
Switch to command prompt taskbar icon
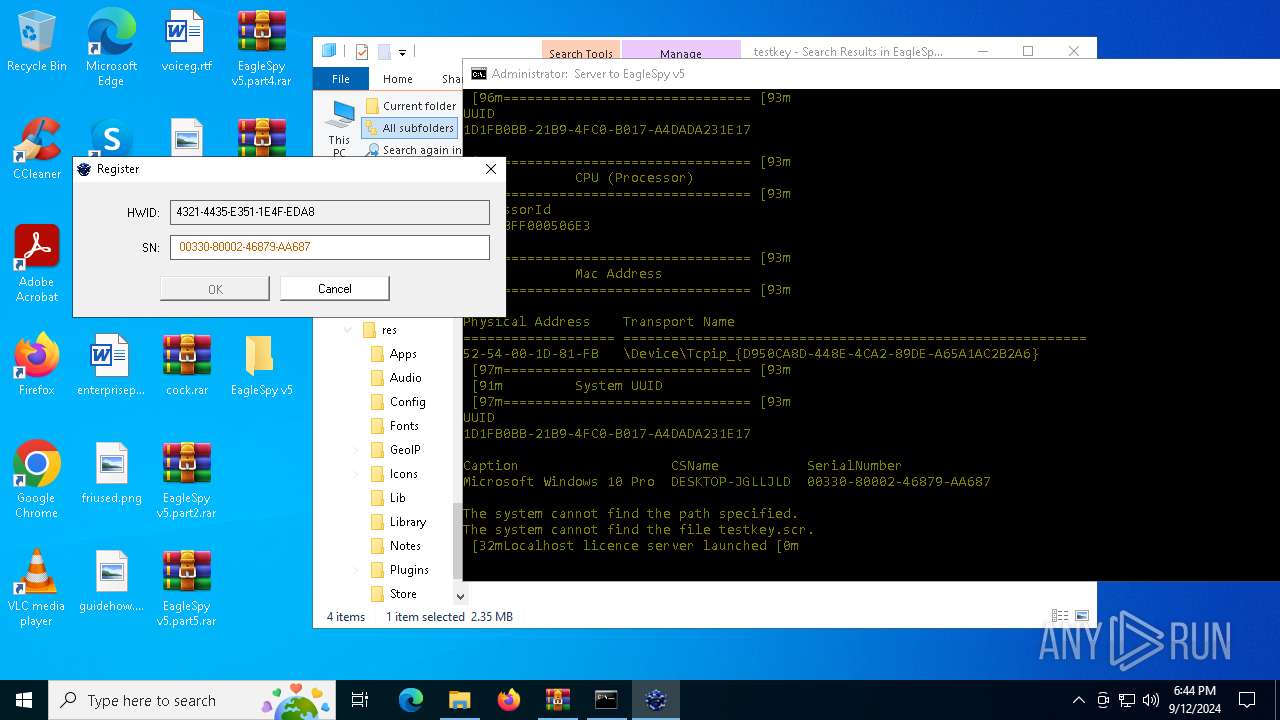606,700
